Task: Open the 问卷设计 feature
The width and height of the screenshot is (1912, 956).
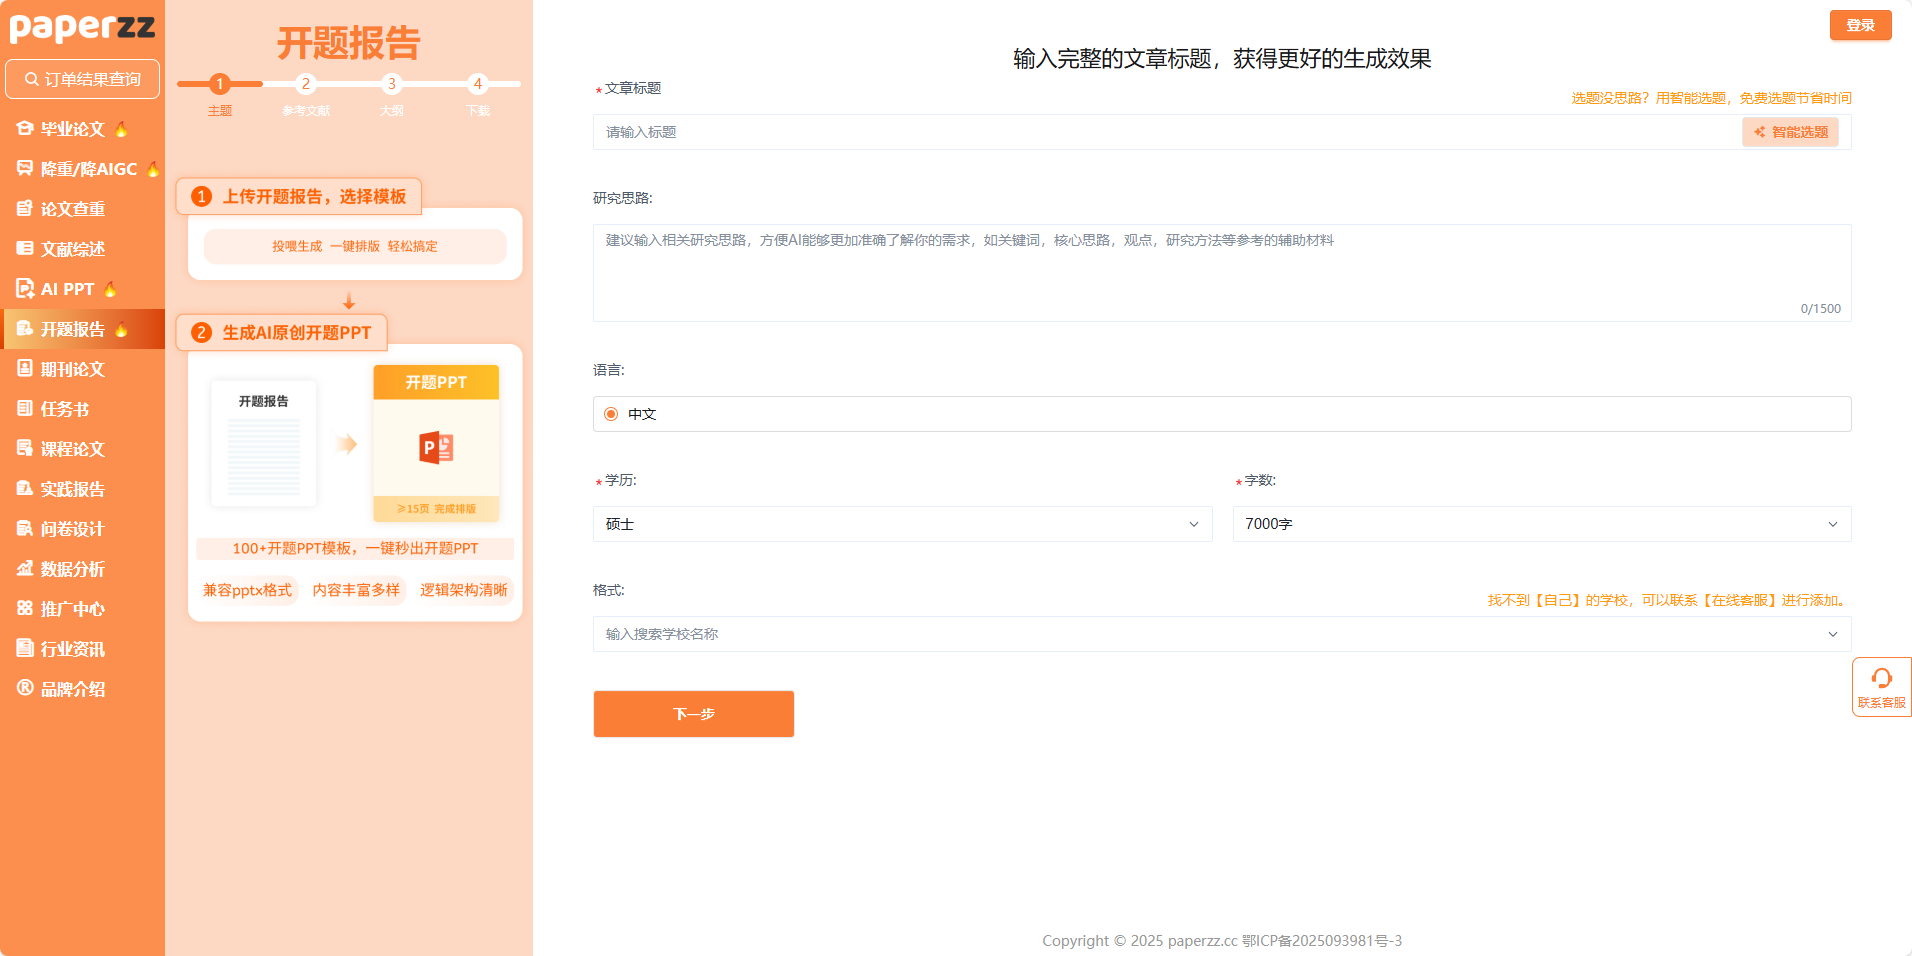Action: point(72,528)
